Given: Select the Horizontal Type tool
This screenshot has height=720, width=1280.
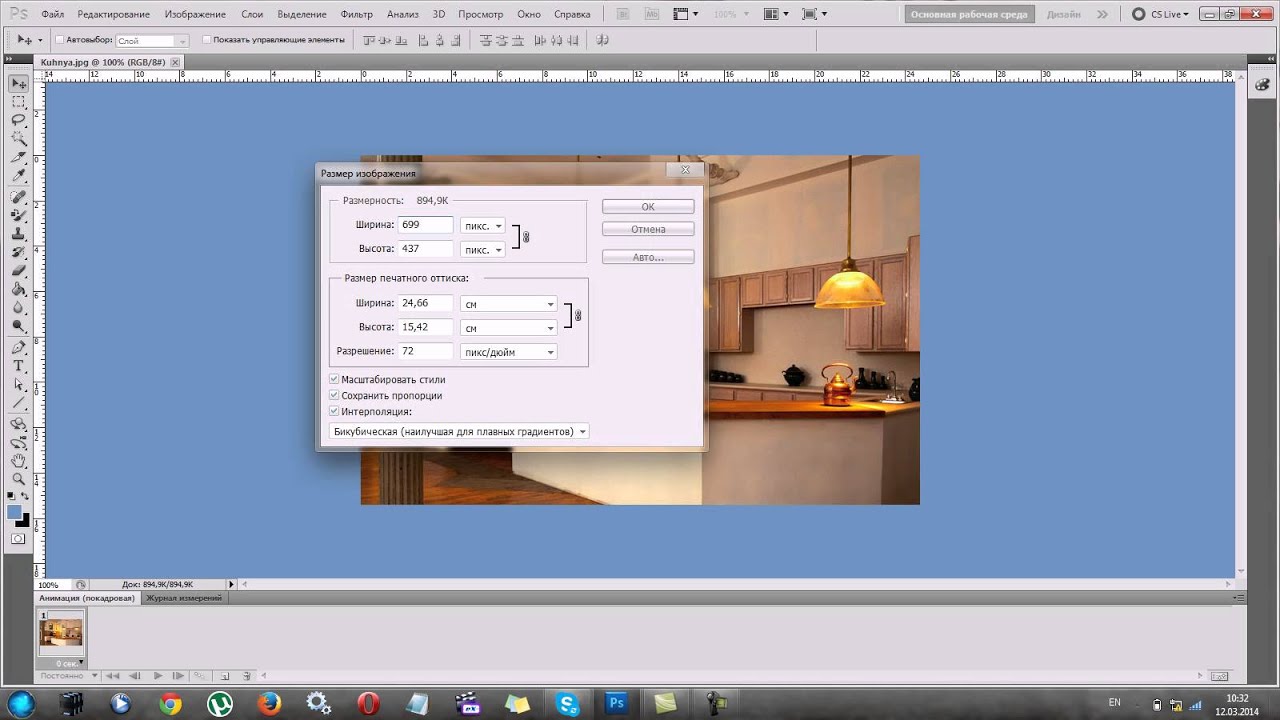Looking at the screenshot, I should coord(18,366).
